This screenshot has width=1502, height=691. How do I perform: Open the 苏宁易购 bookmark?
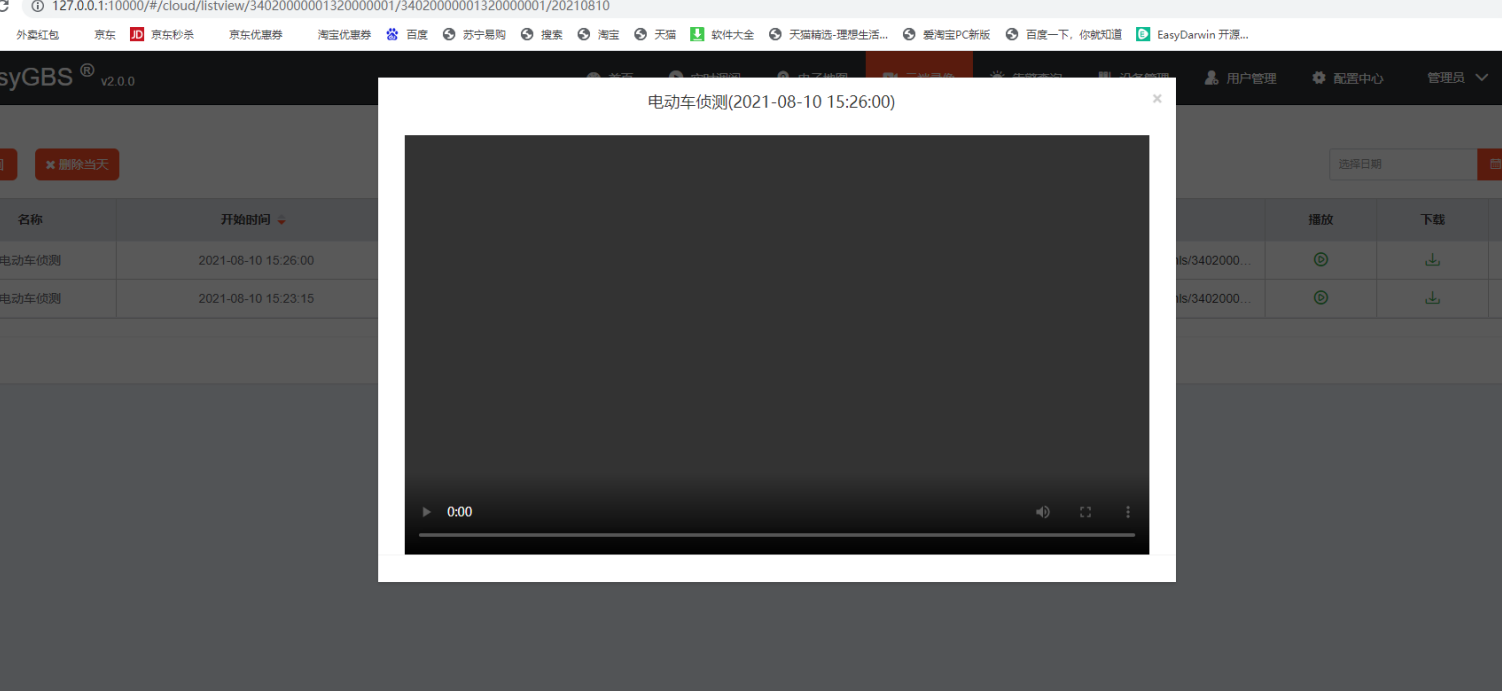pyautogui.click(x=474, y=34)
